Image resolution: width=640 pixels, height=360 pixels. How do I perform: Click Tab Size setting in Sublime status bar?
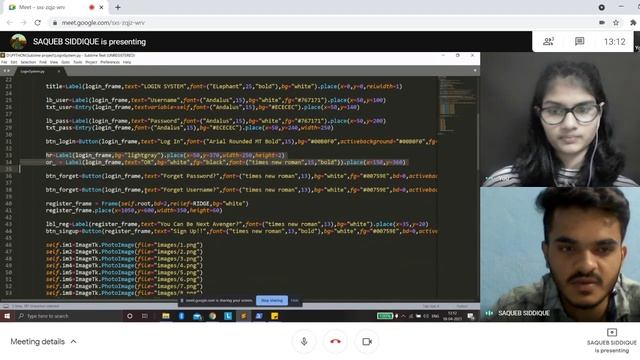[431, 306]
